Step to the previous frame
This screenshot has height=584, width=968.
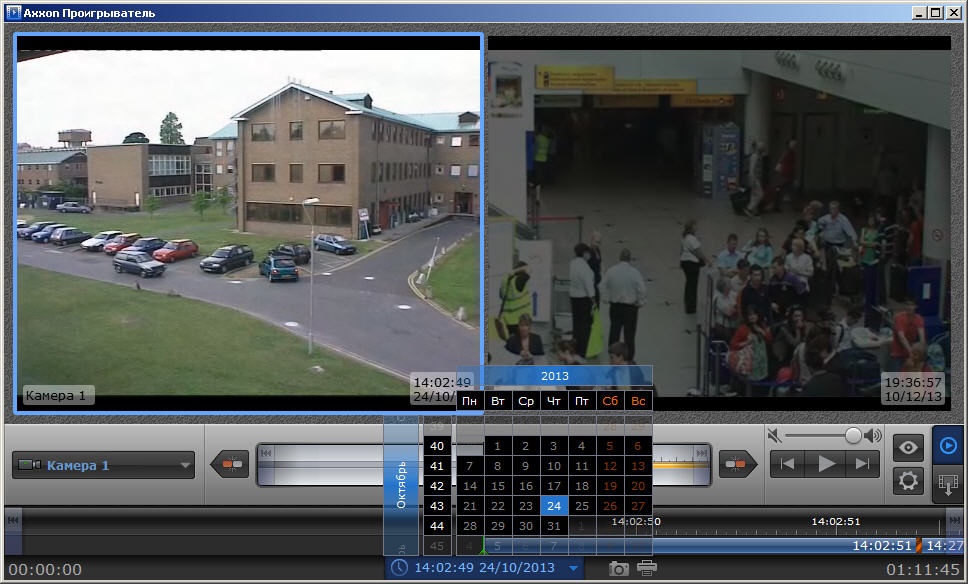789,464
